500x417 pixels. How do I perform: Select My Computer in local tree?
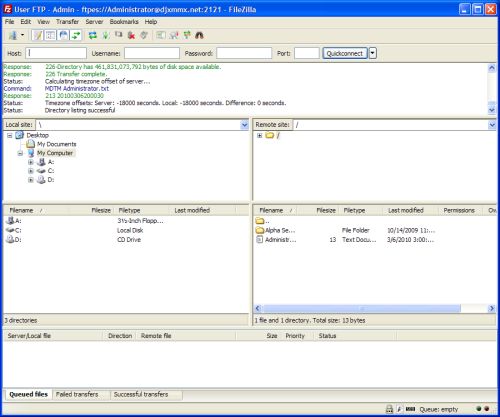point(55,153)
